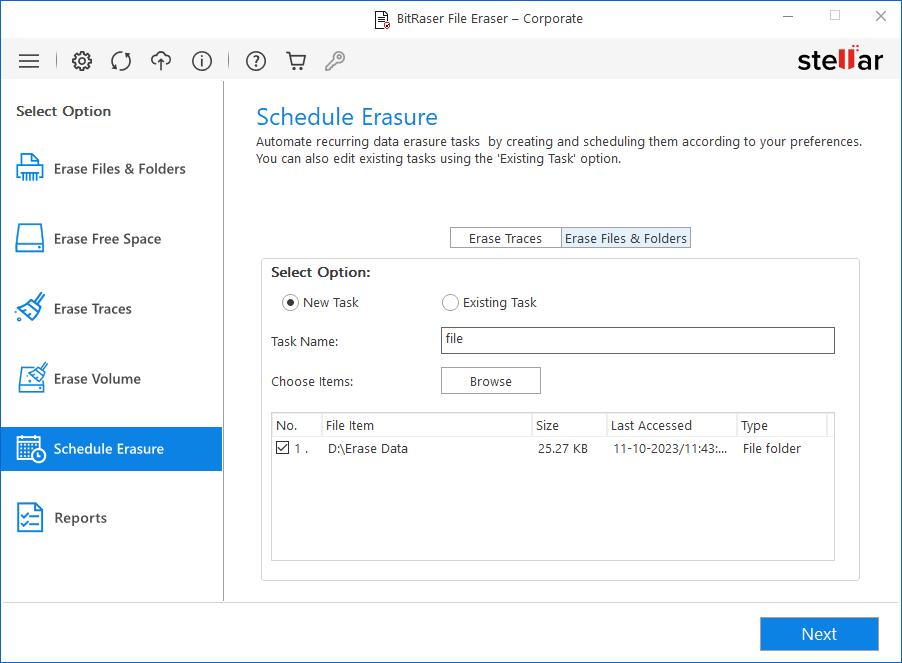This screenshot has width=902, height=663.
Task: Click the Next button
Action: pyautogui.click(x=819, y=634)
